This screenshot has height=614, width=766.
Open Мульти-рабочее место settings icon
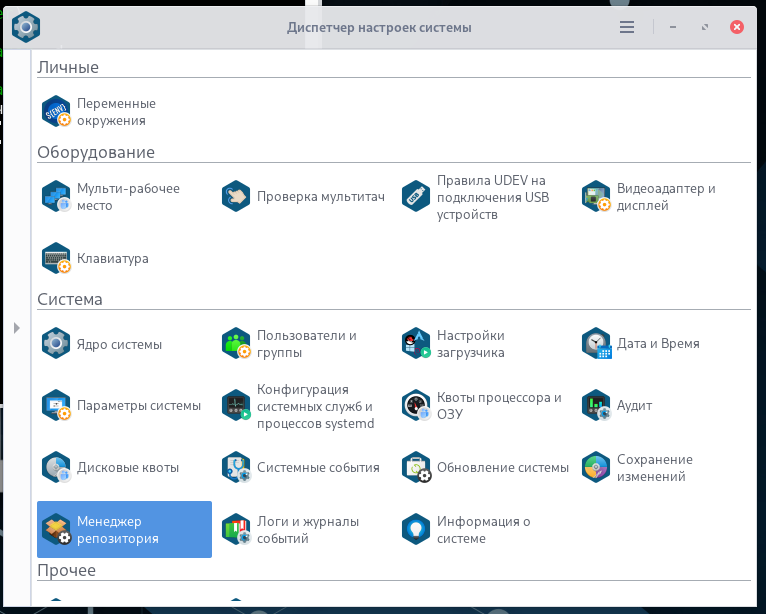point(56,196)
